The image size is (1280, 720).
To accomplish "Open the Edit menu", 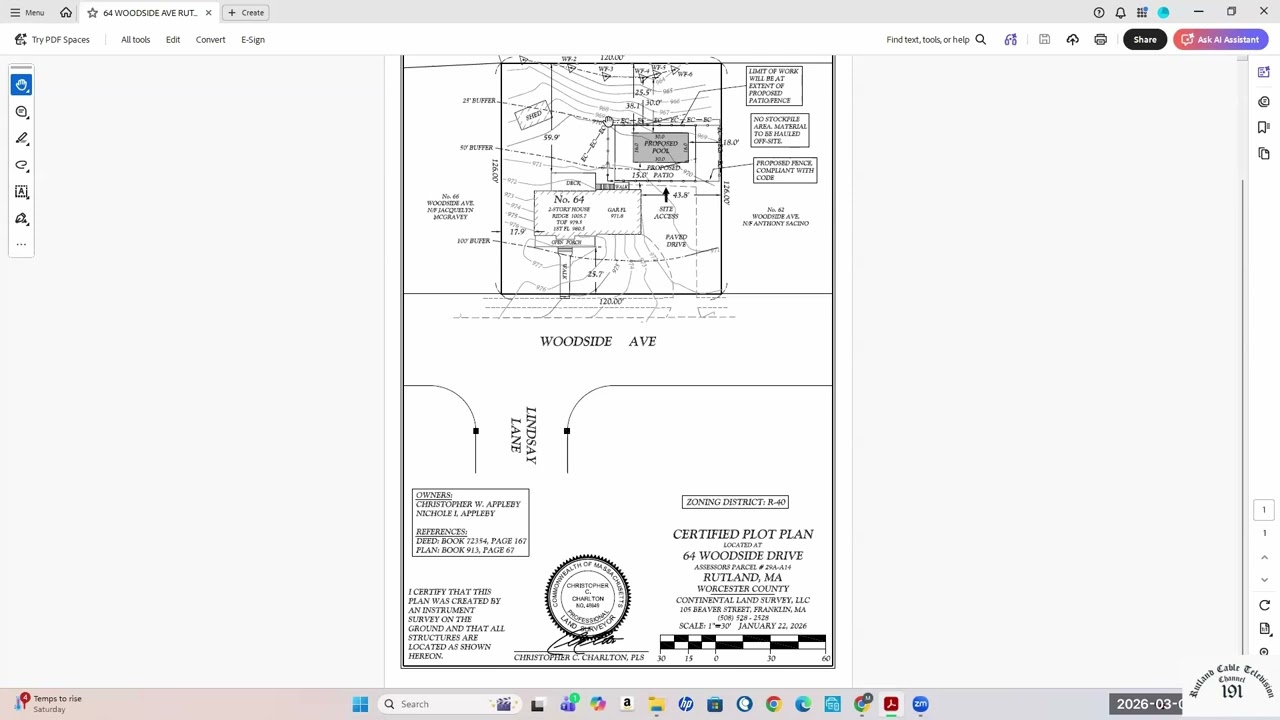I will coord(173,40).
